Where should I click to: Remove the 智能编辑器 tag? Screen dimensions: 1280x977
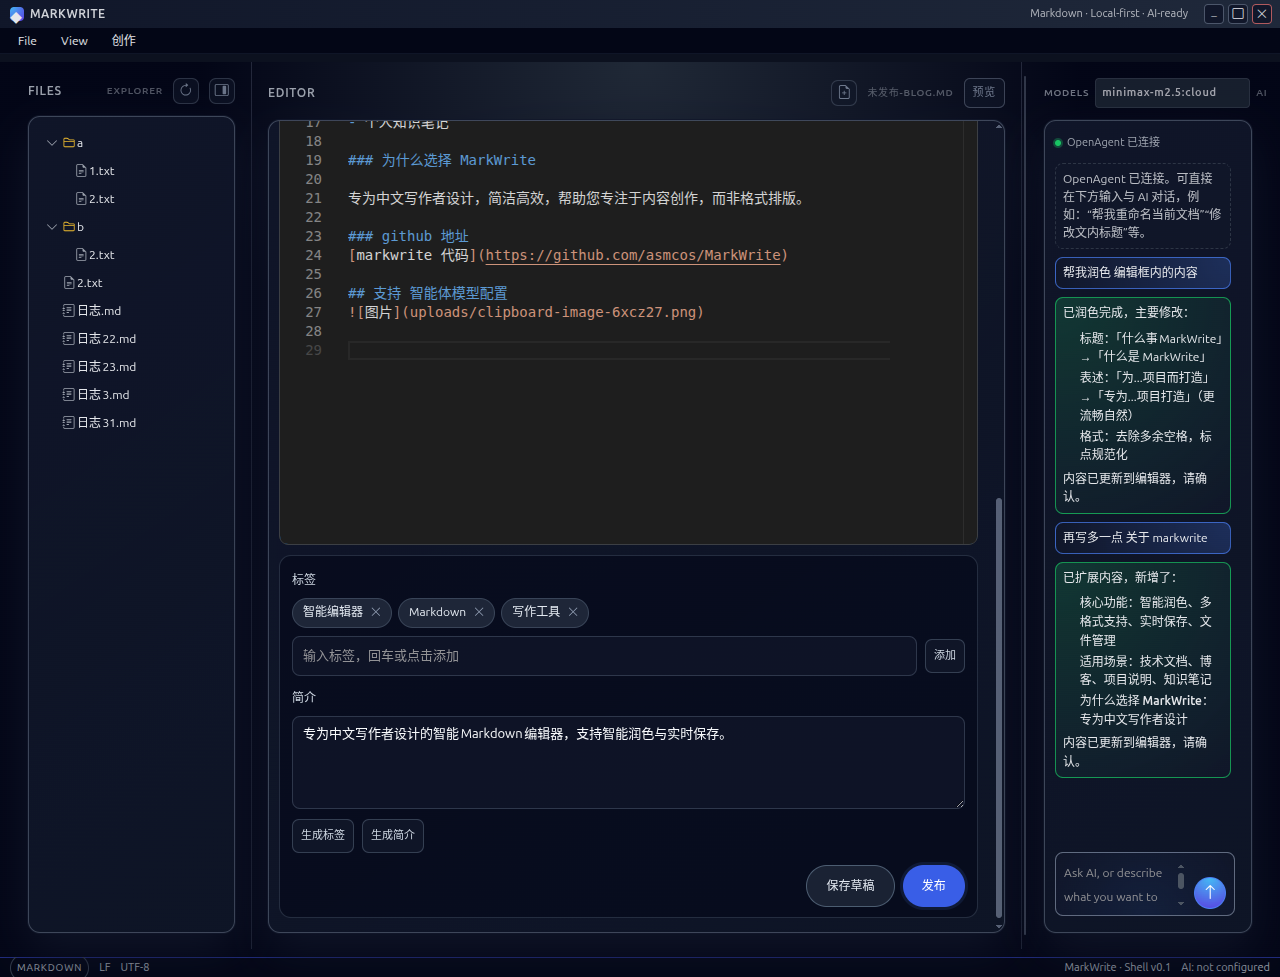pyautogui.click(x=376, y=612)
